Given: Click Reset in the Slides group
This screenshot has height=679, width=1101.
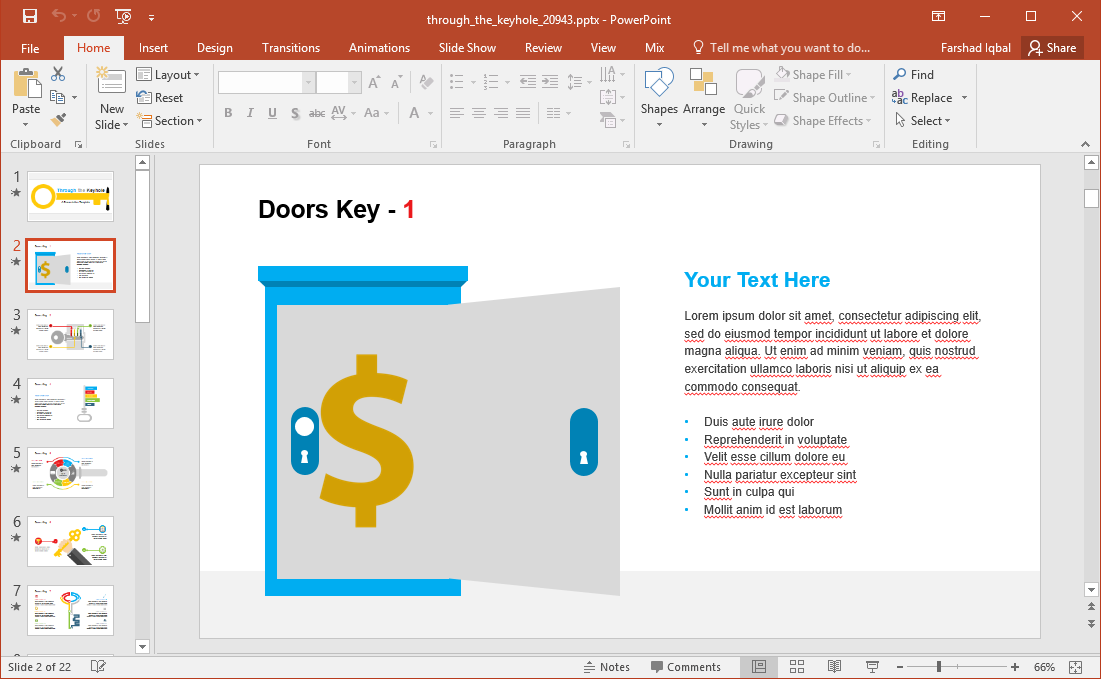Looking at the screenshot, I should 160,98.
